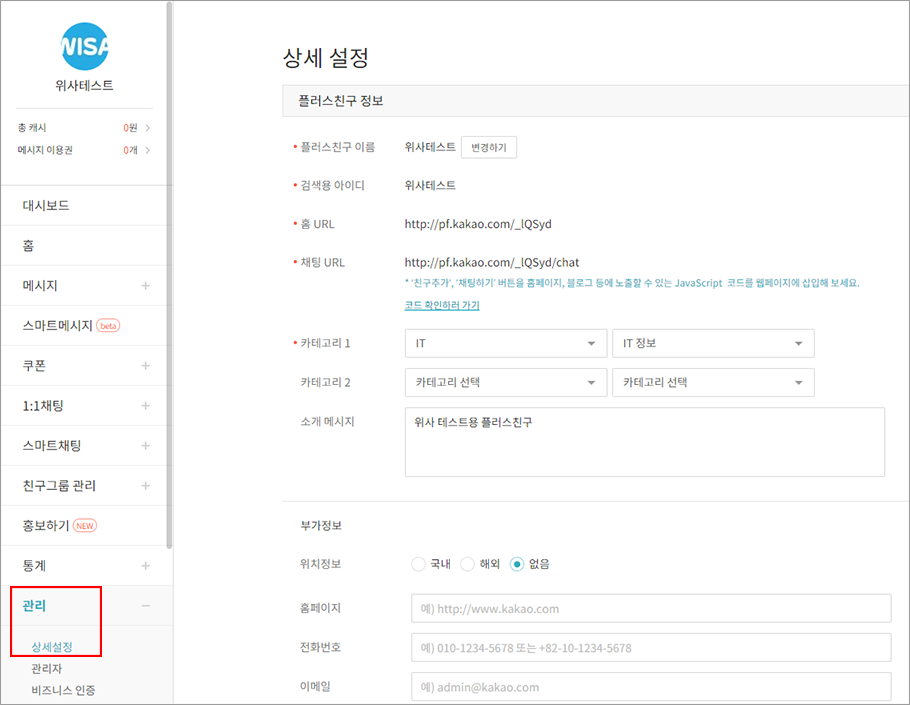Select 없음 location radio button
The height and width of the screenshot is (705, 910).
click(x=517, y=564)
